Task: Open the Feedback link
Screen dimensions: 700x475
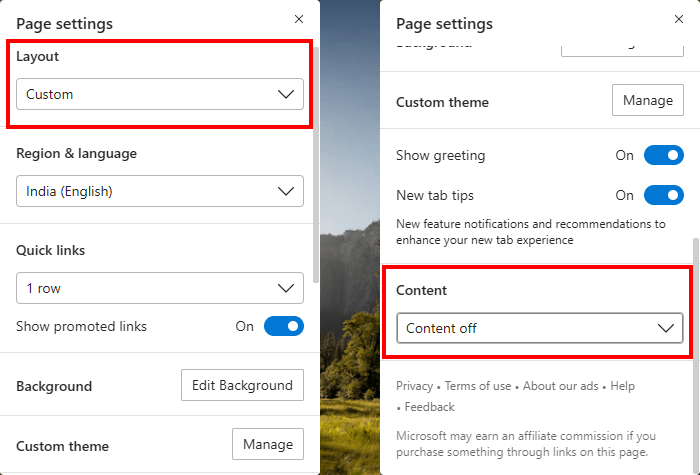Action: point(430,407)
